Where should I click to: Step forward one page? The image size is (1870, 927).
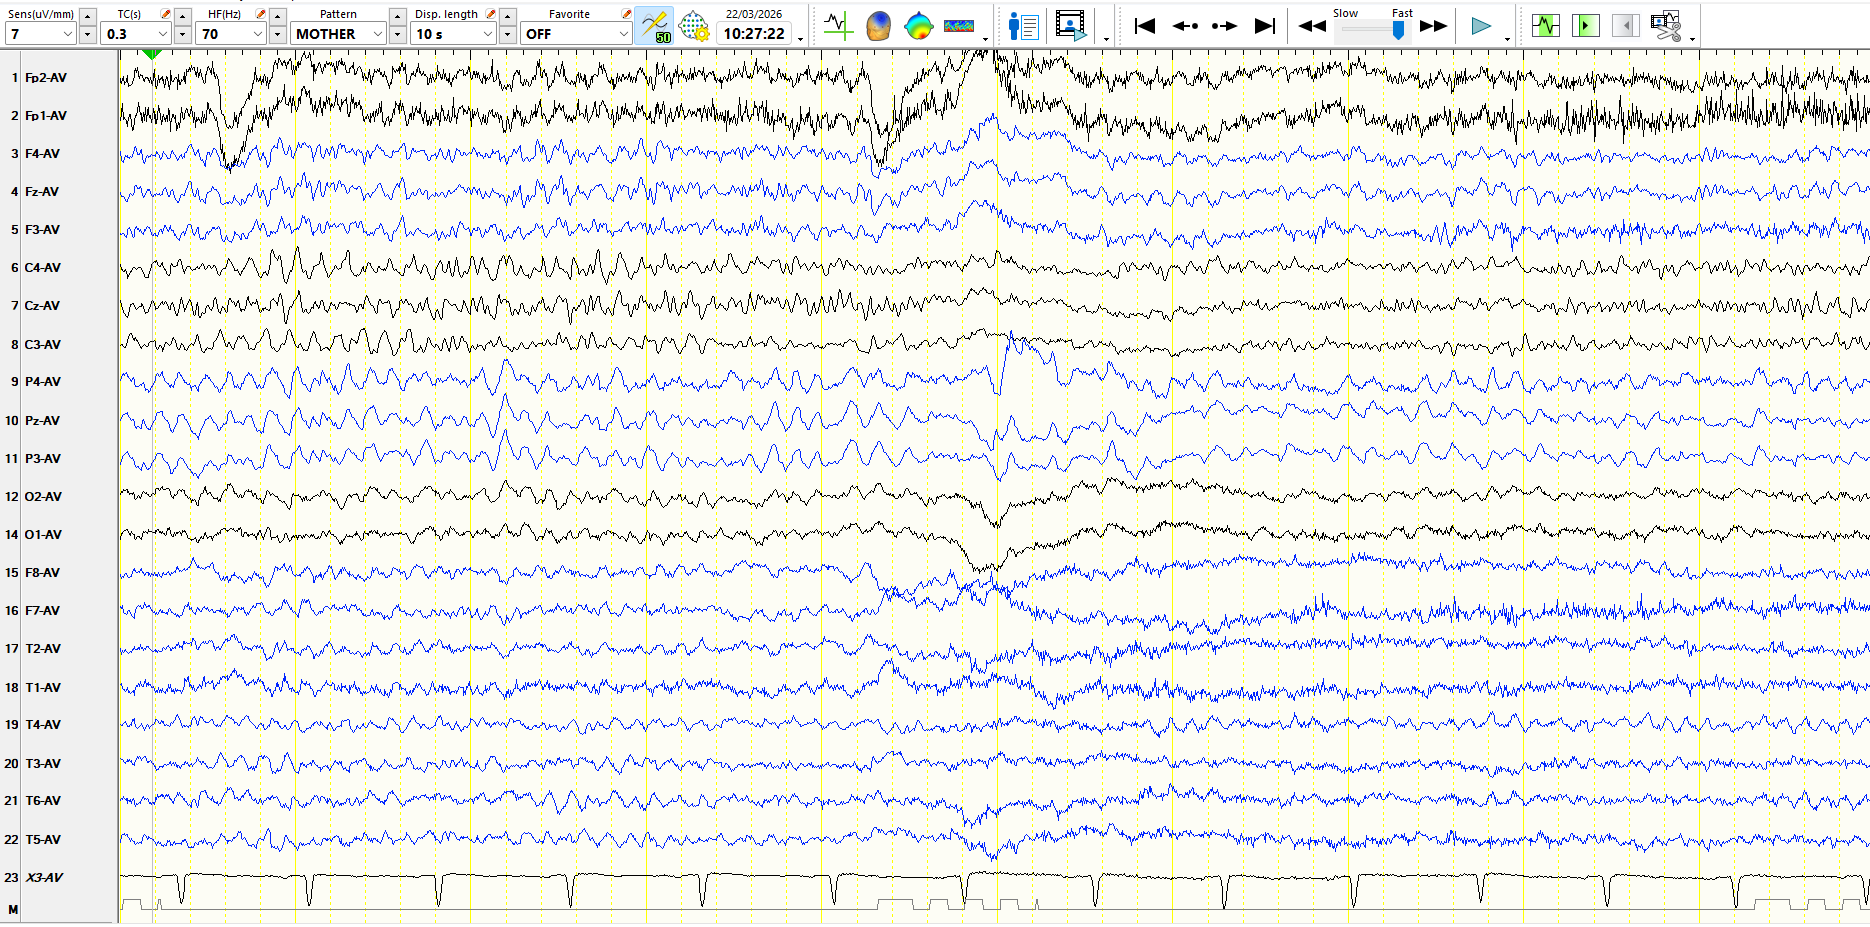(1224, 26)
